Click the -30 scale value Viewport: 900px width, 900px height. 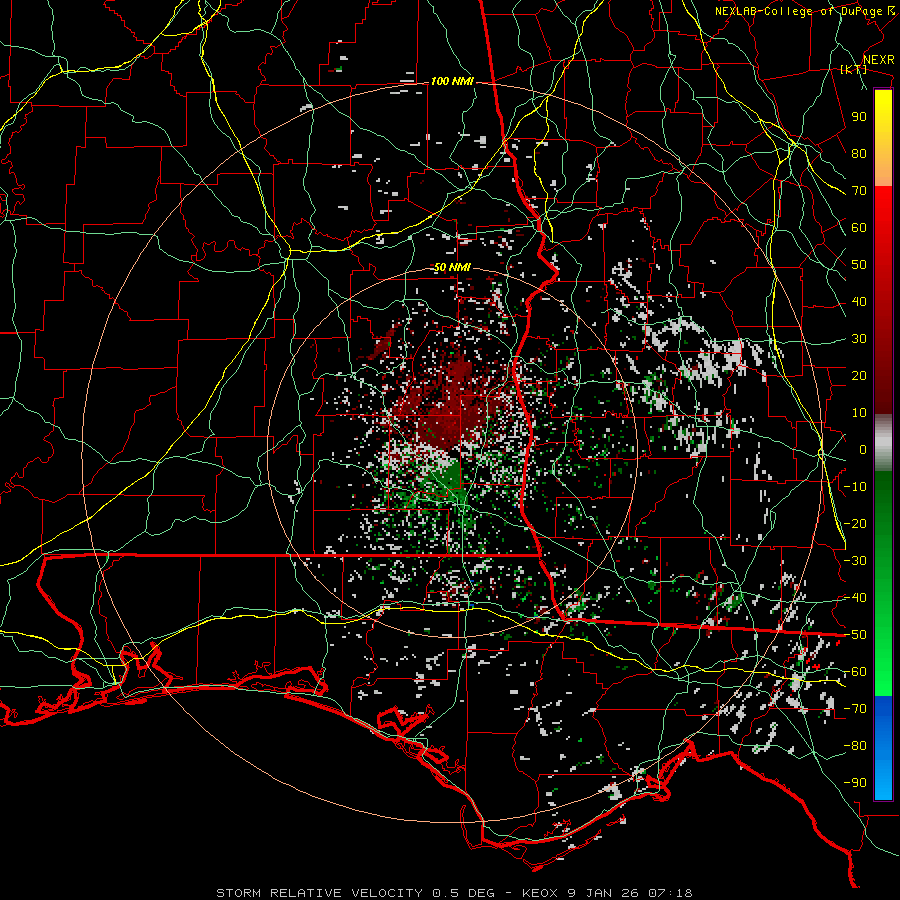(855, 561)
